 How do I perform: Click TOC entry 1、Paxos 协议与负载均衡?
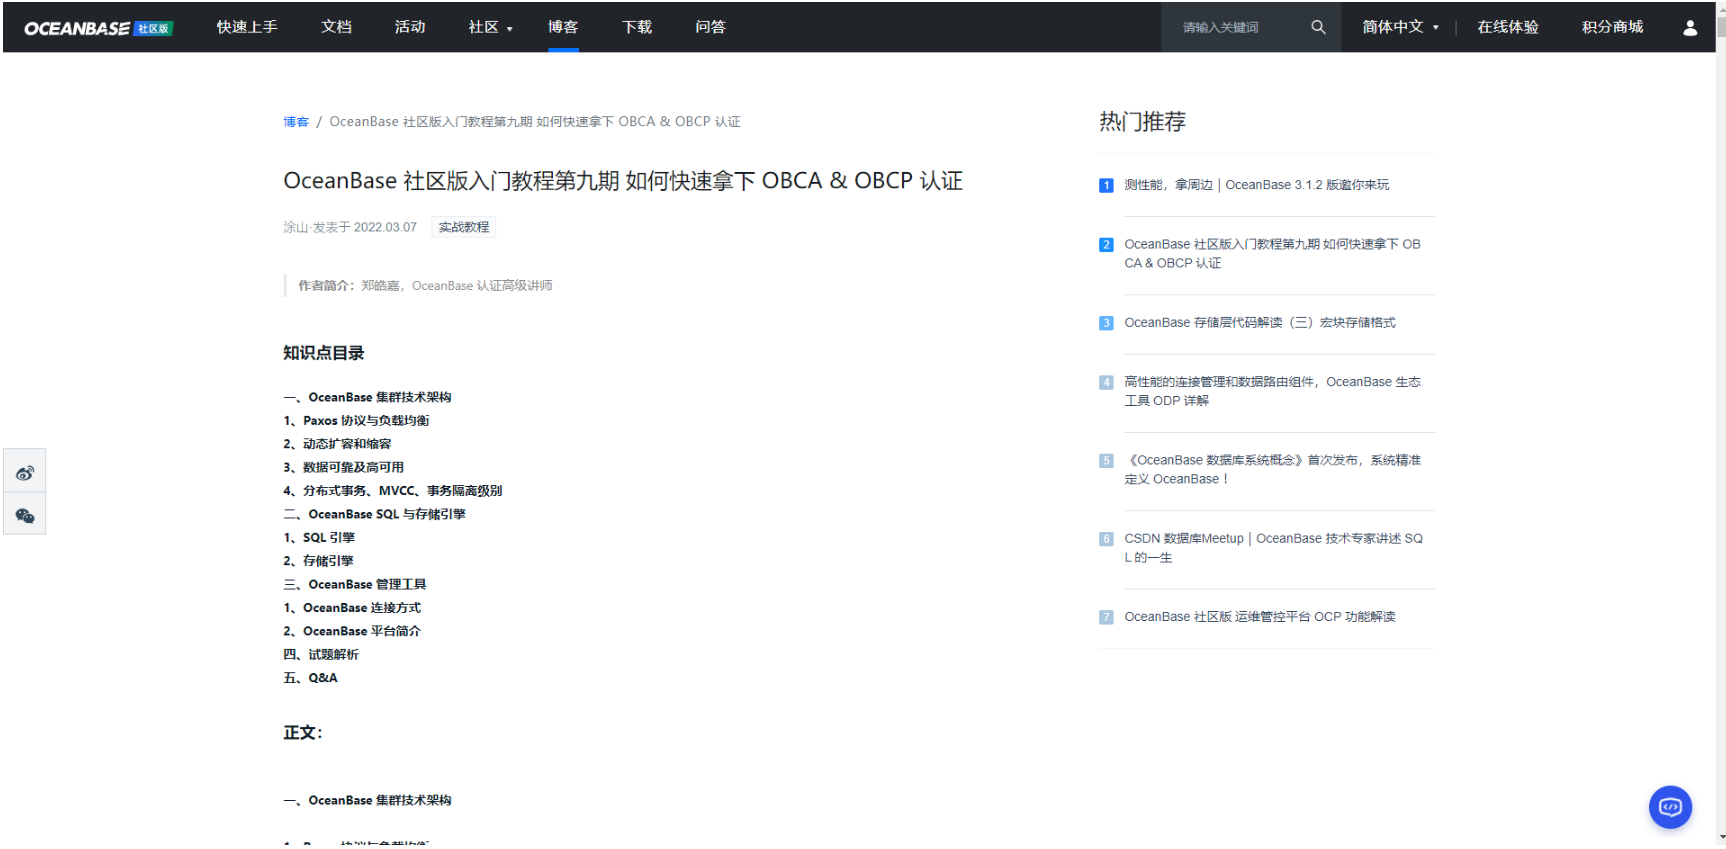coord(356,421)
